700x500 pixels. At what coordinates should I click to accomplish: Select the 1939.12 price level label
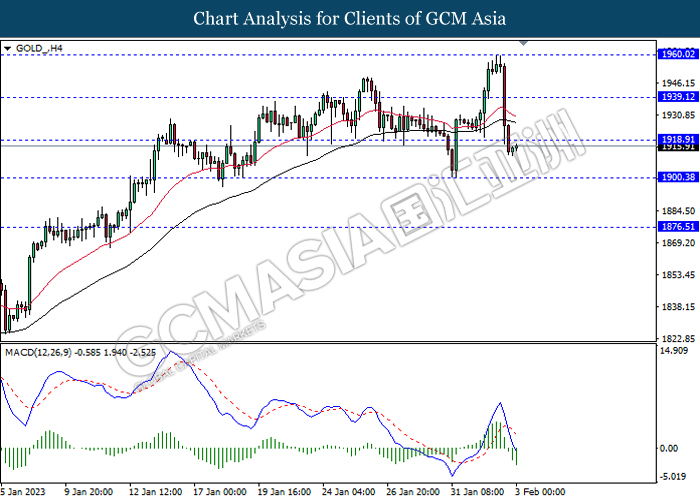point(678,97)
